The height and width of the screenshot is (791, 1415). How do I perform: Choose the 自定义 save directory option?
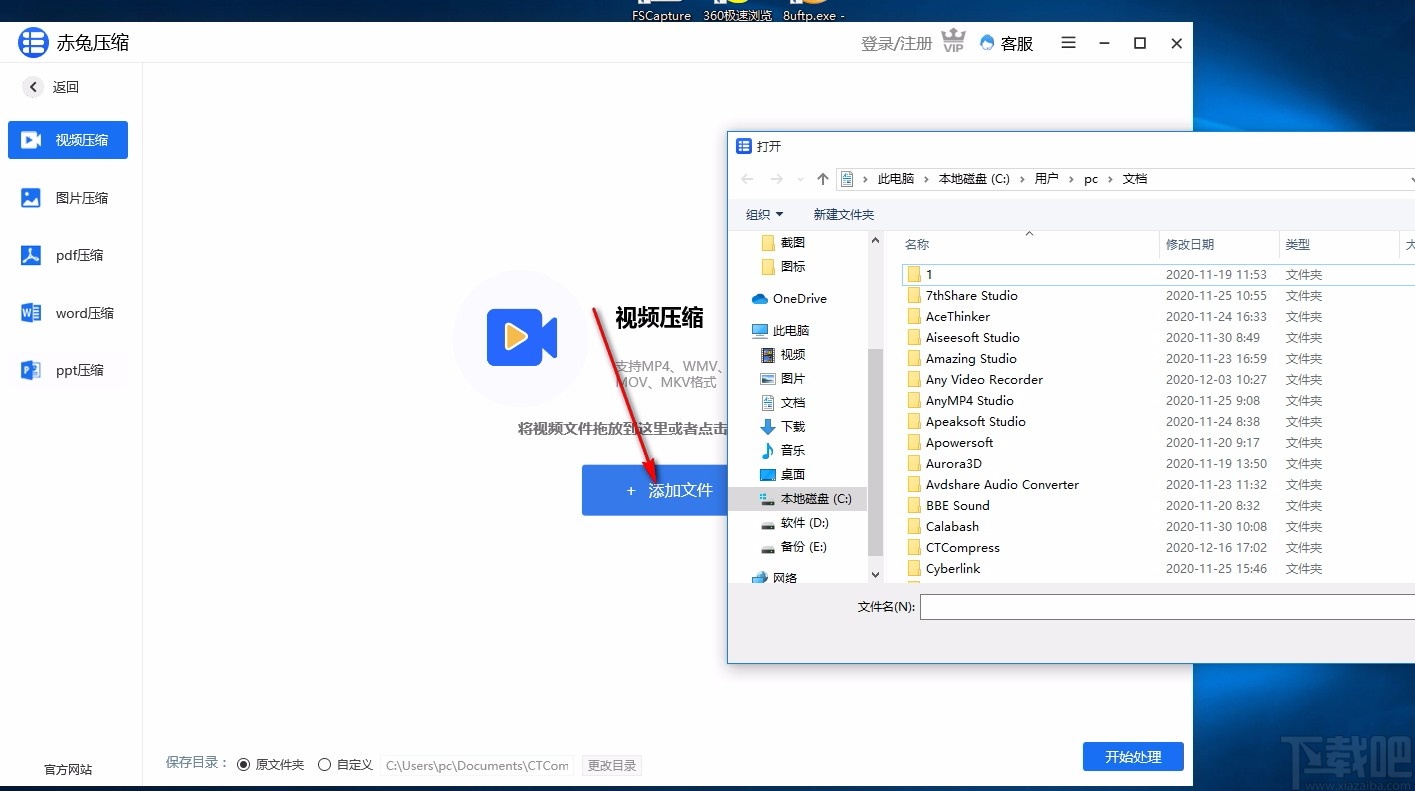[325, 763]
